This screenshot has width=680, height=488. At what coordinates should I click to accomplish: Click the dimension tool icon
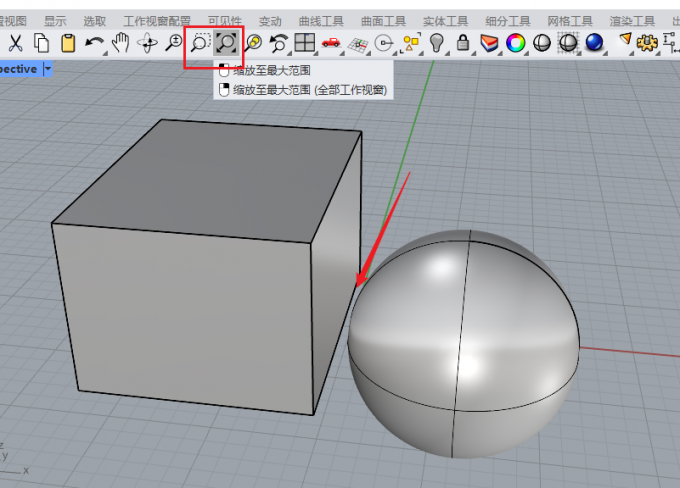pyautogui.click(x=671, y=43)
